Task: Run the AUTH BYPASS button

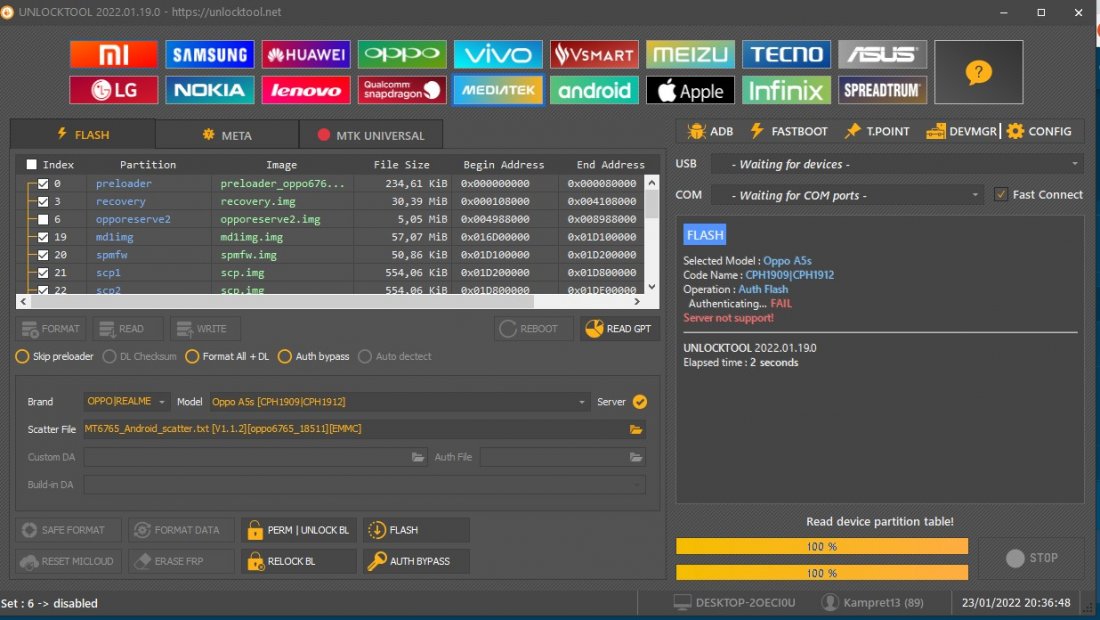Action: tap(416, 561)
